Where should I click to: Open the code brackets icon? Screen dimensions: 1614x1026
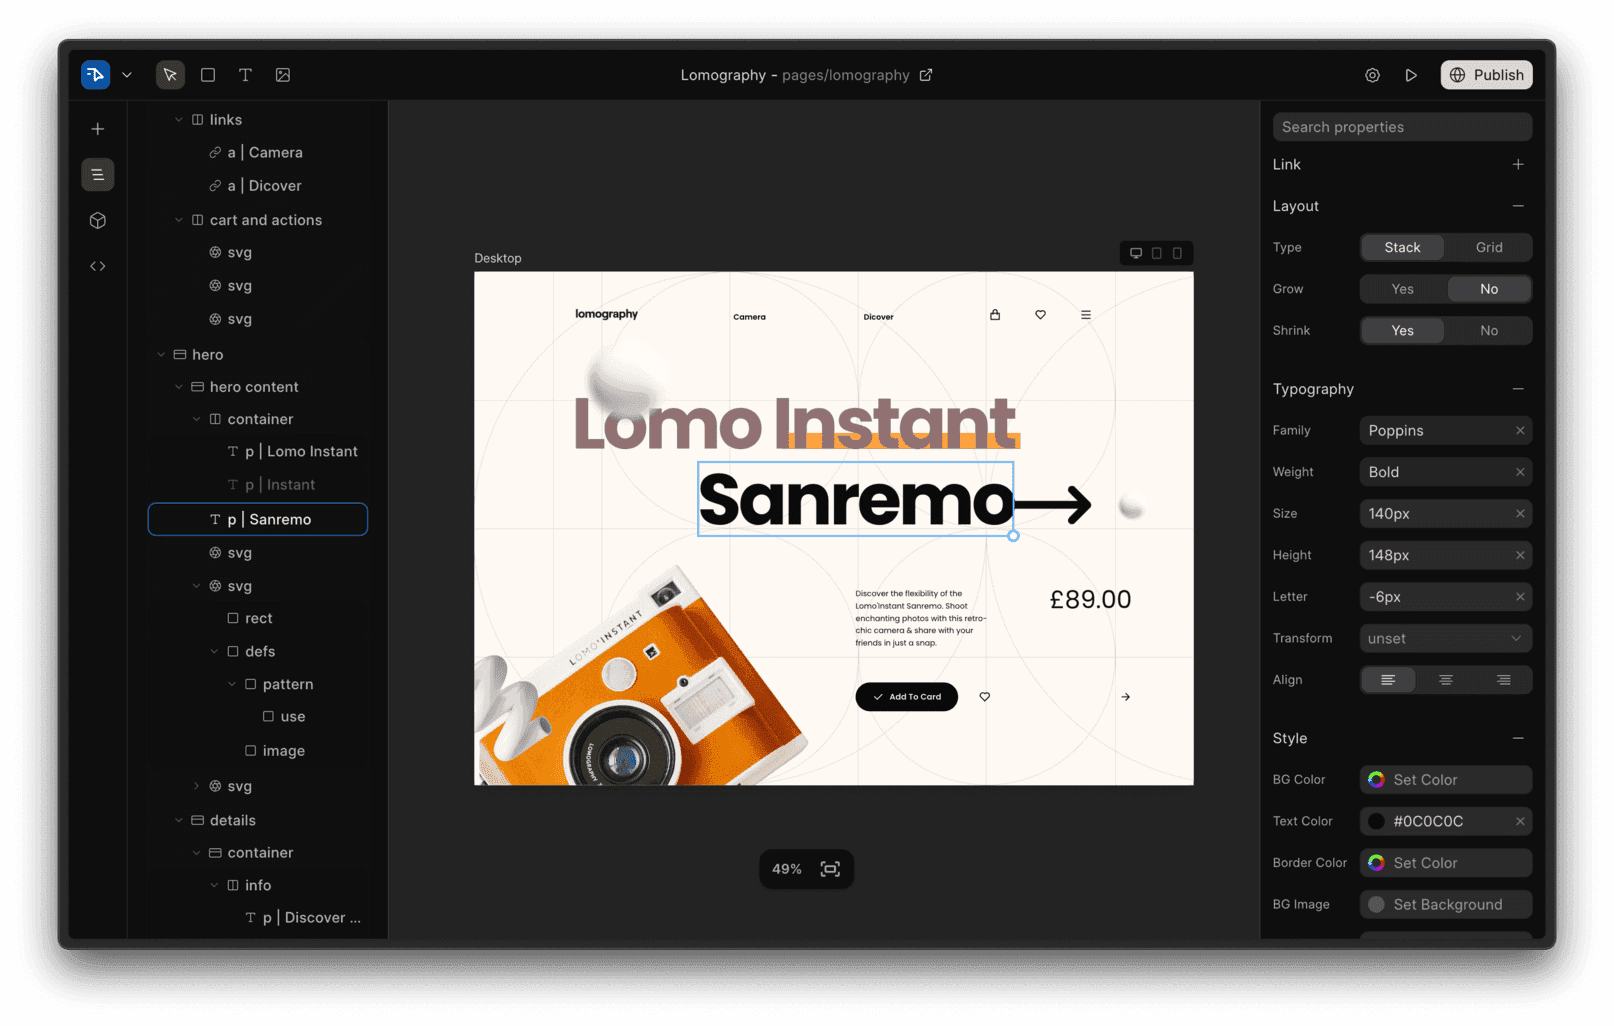tap(98, 266)
